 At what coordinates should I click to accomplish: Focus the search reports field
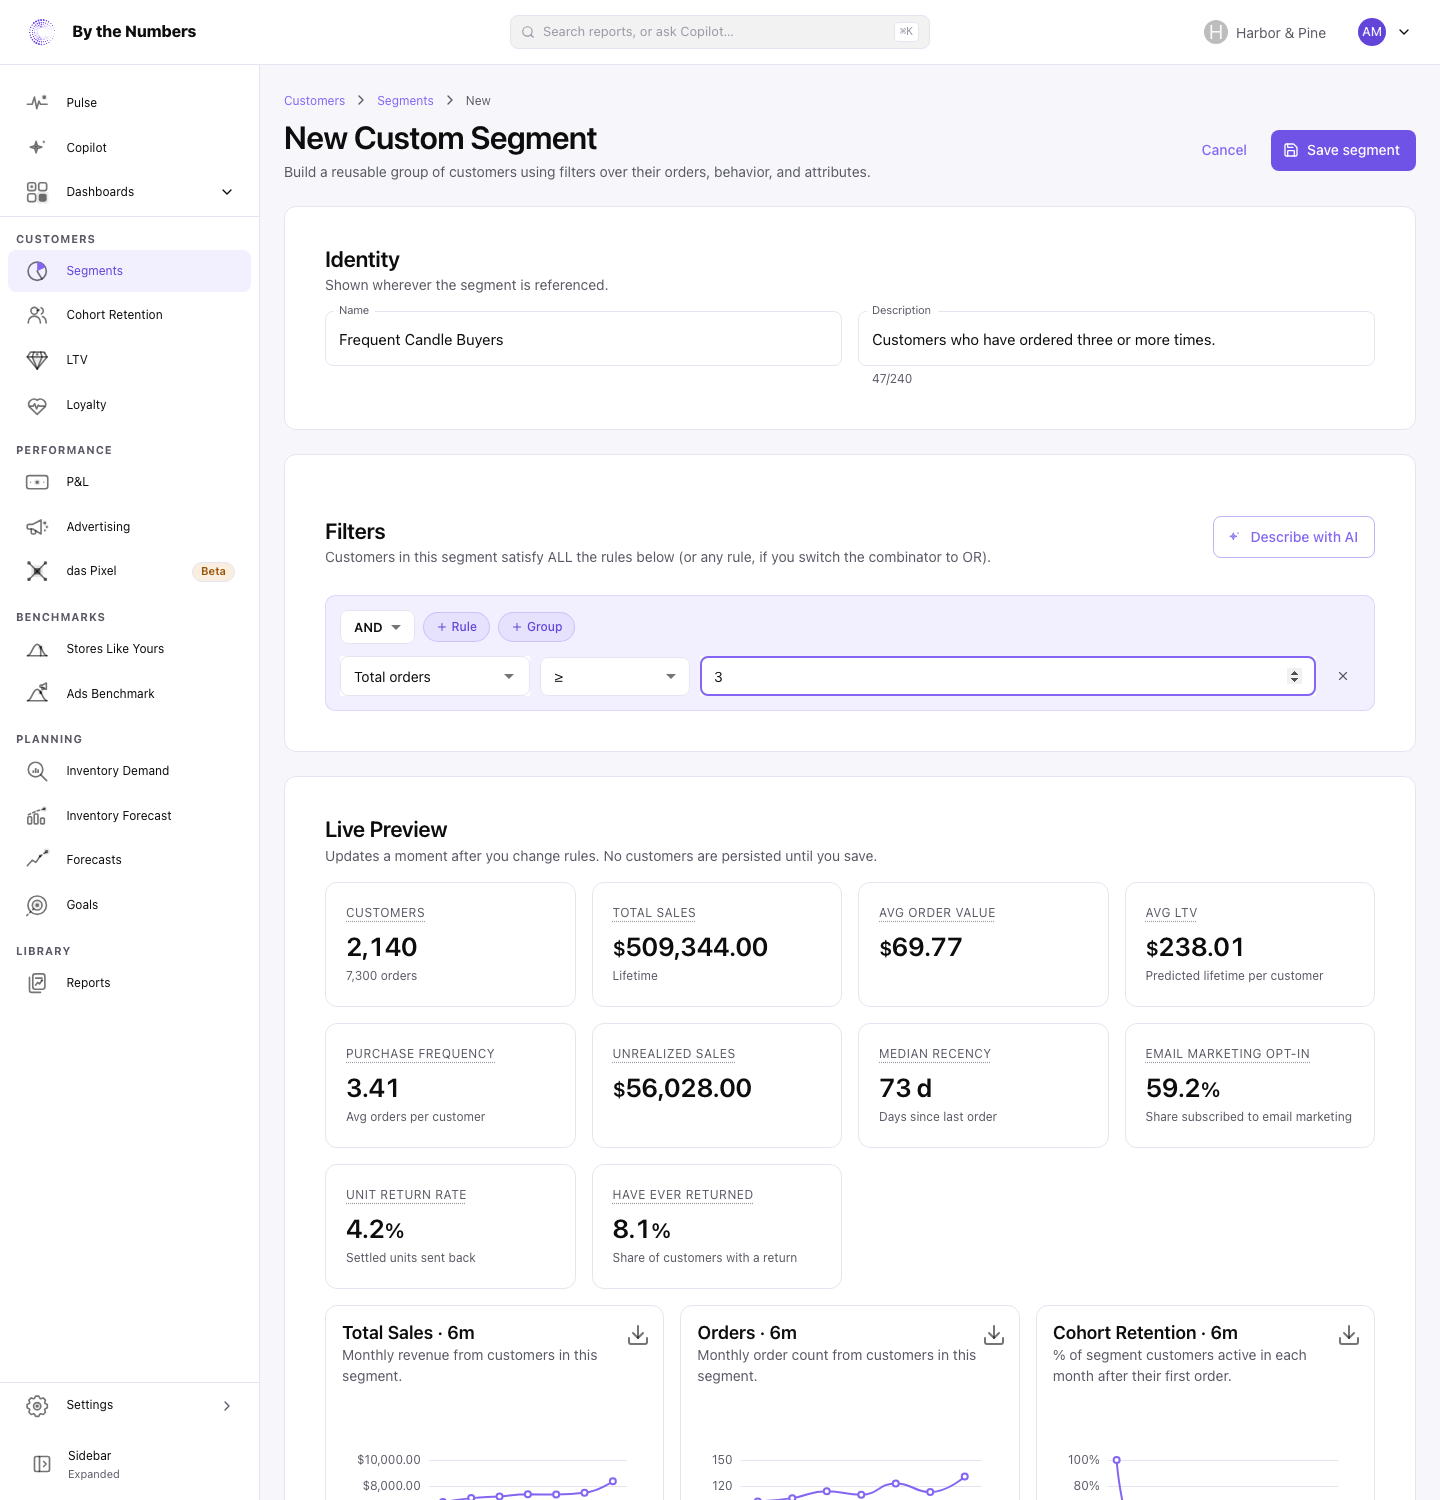coord(720,32)
